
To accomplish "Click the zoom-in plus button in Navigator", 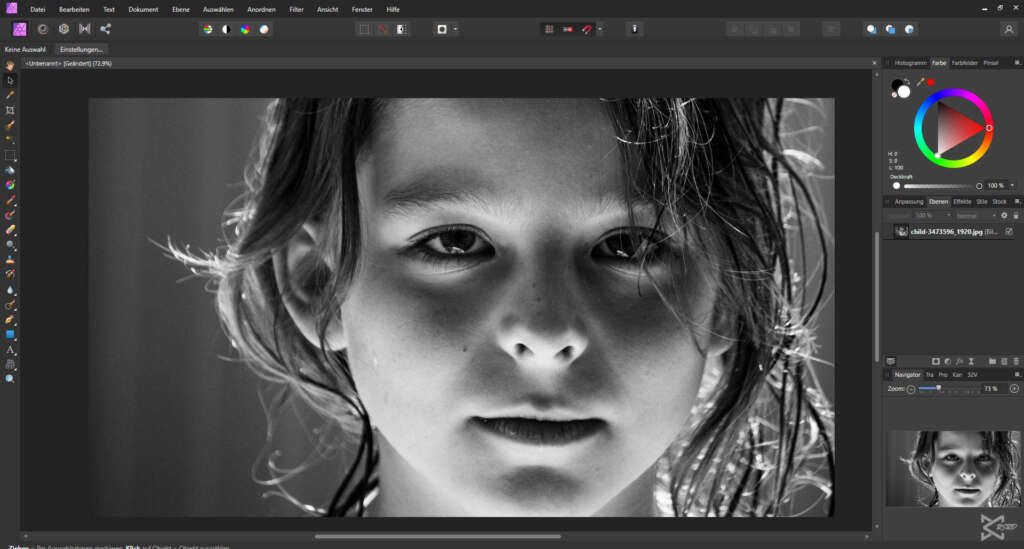I will [1014, 388].
